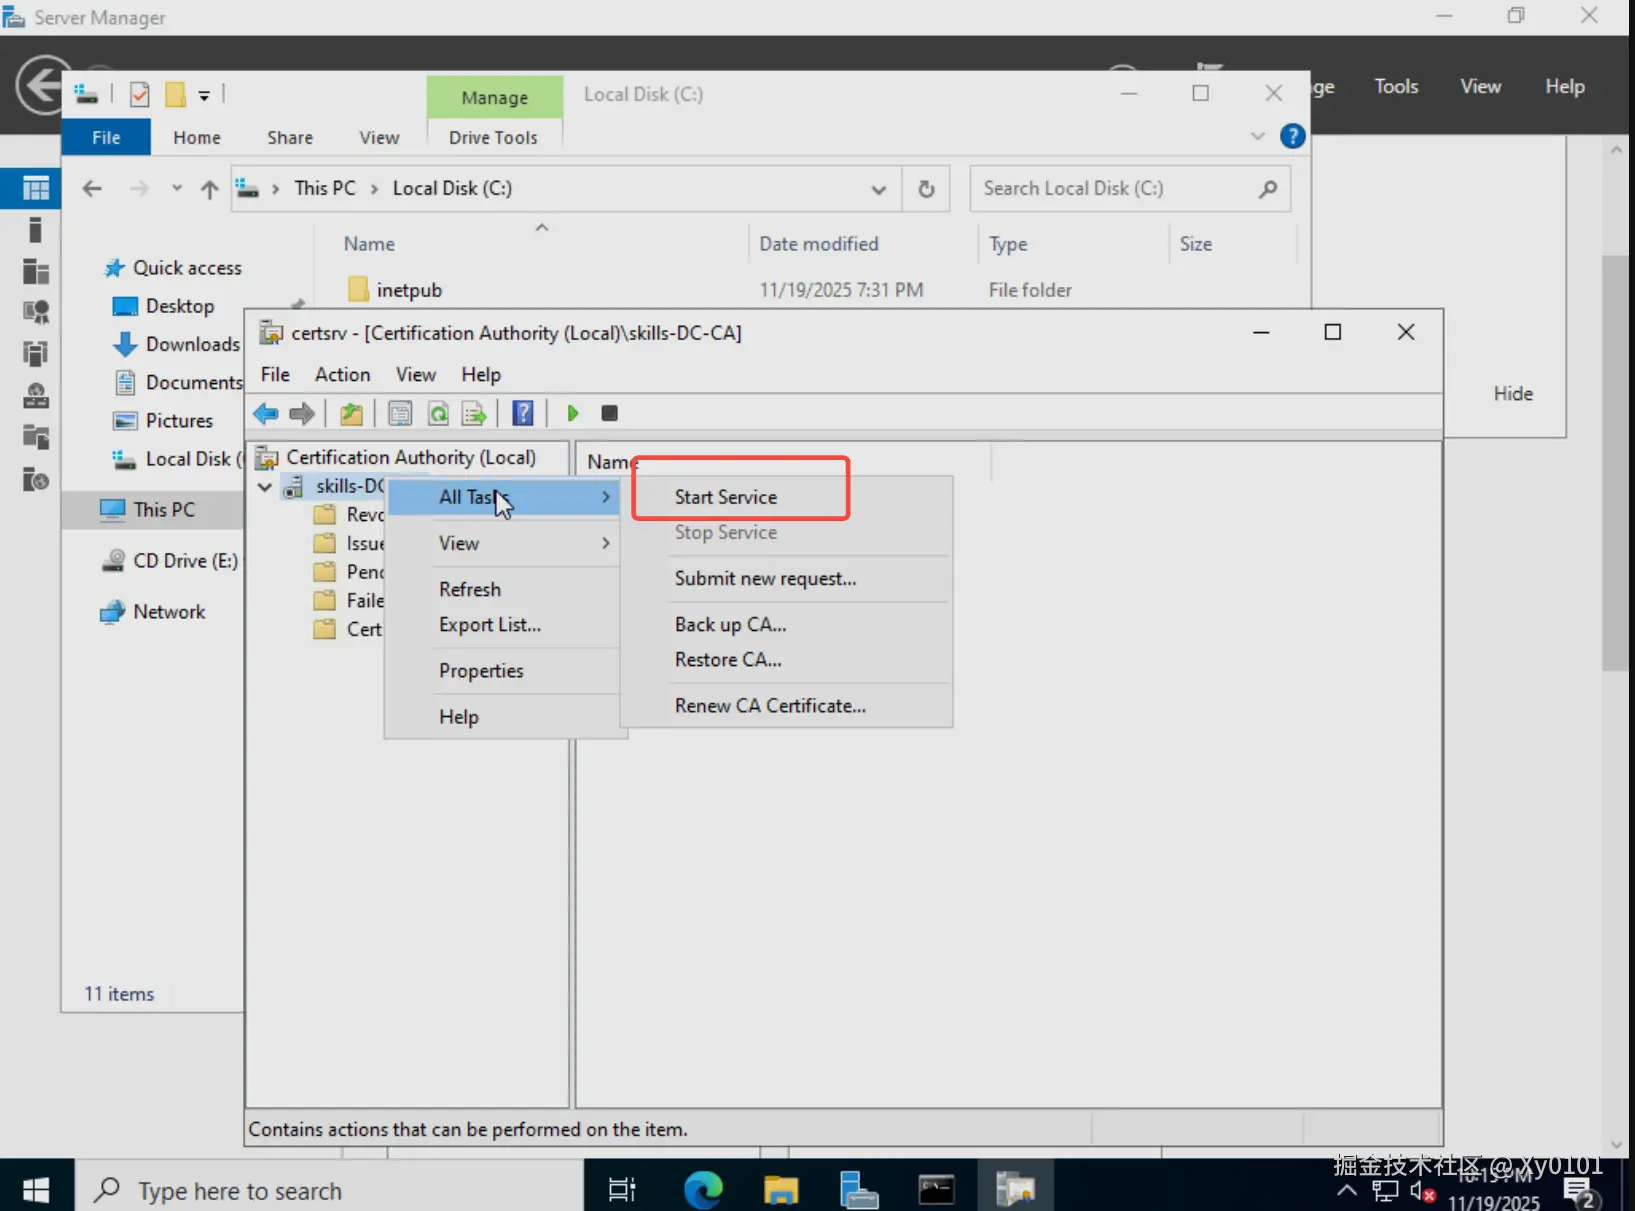Select the inetpub folder
Viewport: 1635px width, 1211px height.
point(409,290)
